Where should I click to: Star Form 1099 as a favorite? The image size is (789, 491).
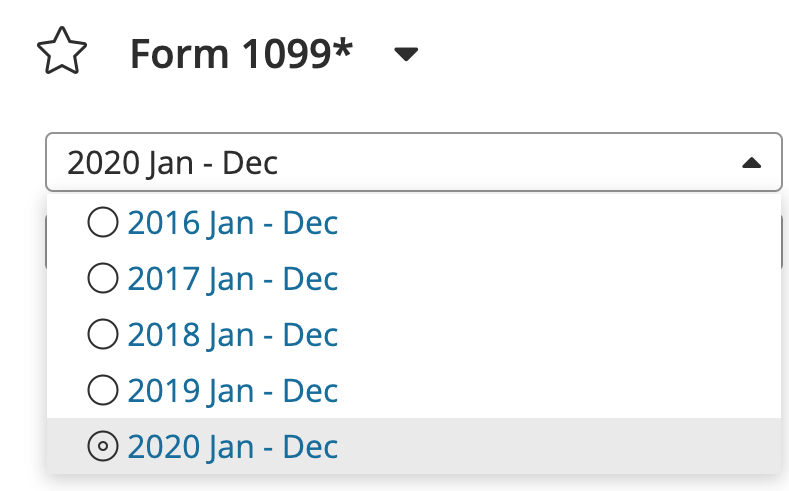tap(62, 53)
